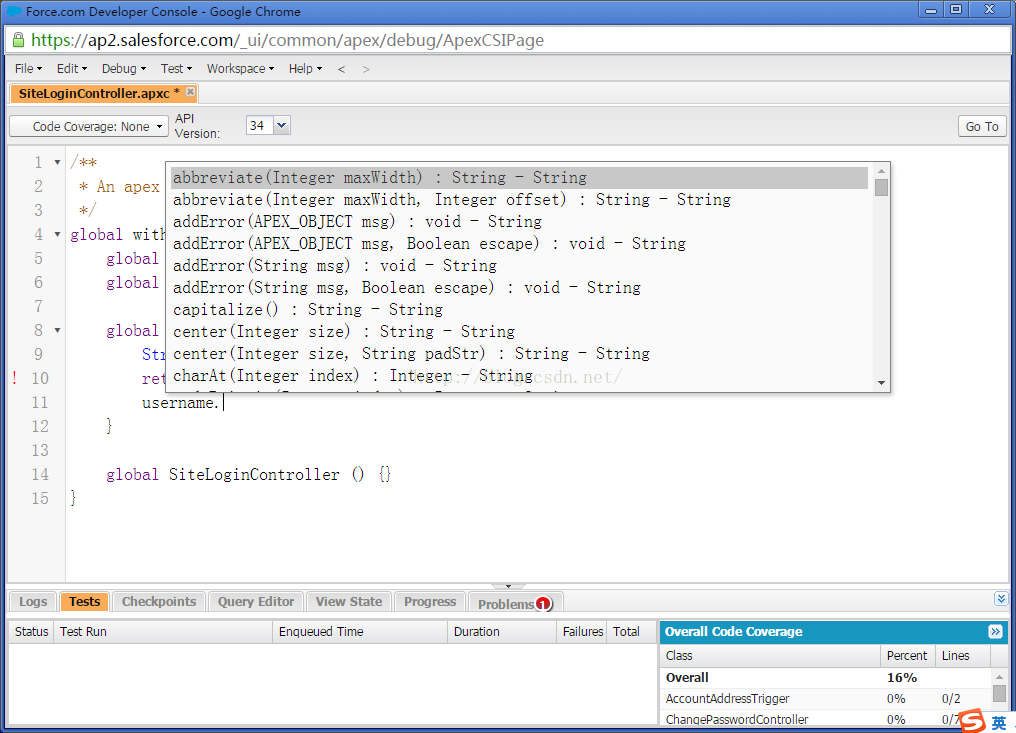Open the File menu
The width and height of the screenshot is (1016, 733).
click(x=29, y=69)
